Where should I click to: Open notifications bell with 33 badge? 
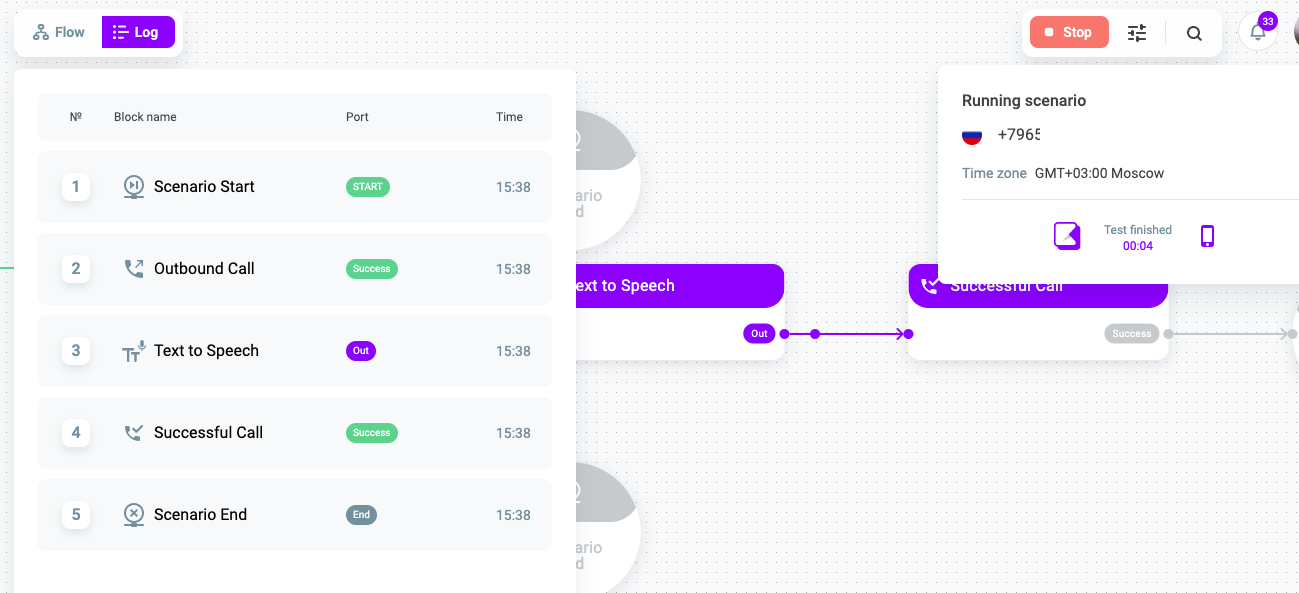[x=1258, y=31]
